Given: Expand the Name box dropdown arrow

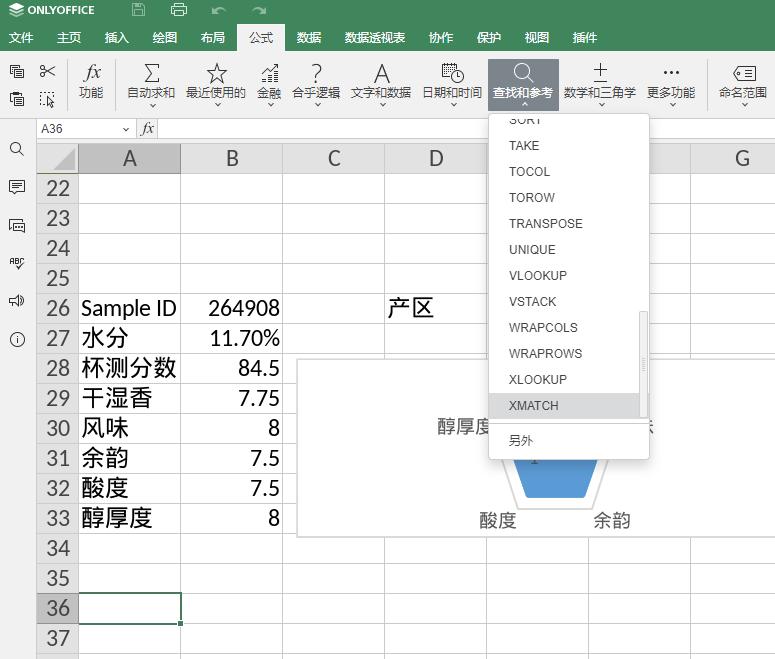Looking at the screenshot, I should click(126, 130).
